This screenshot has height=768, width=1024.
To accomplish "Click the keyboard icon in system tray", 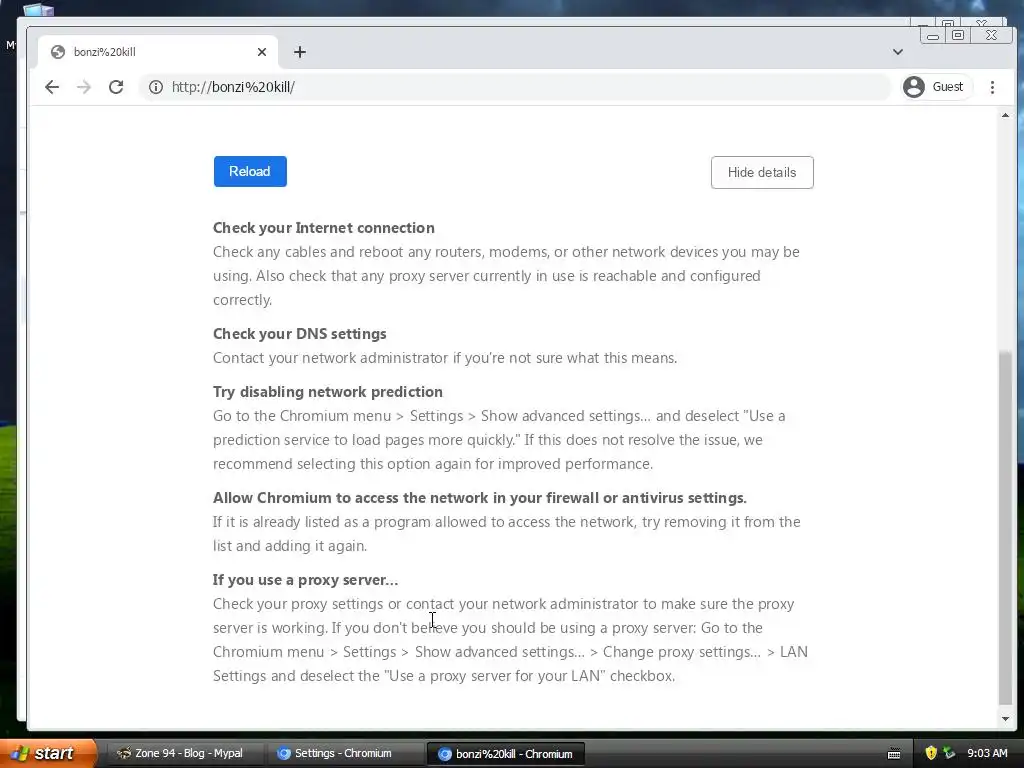I will 894,754.
